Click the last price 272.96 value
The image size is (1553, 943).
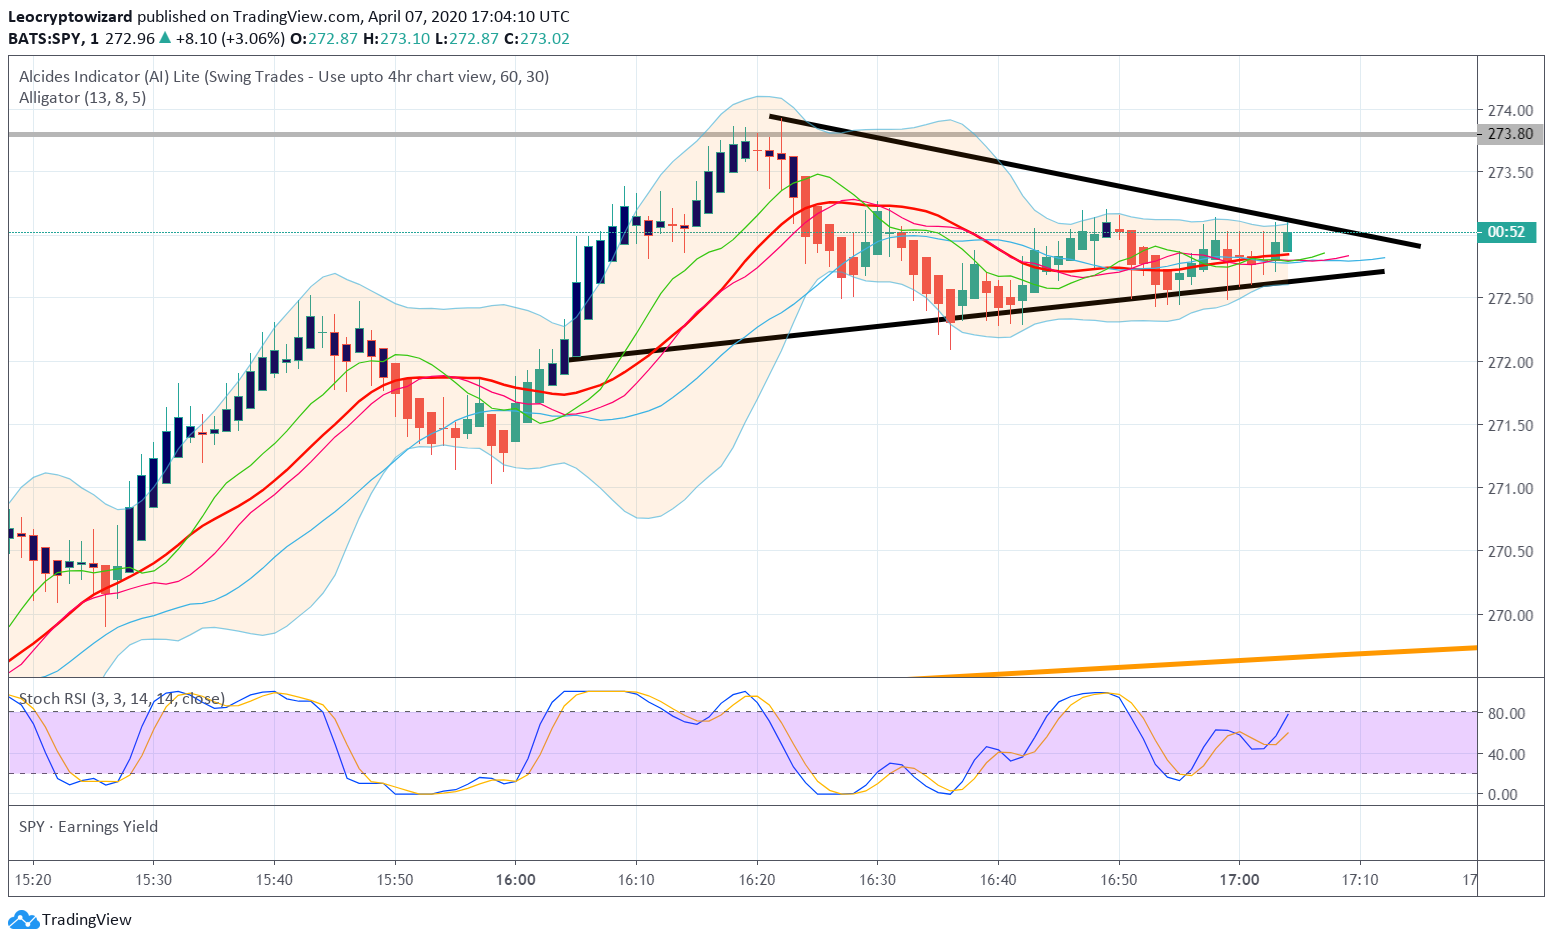point(130,38)
